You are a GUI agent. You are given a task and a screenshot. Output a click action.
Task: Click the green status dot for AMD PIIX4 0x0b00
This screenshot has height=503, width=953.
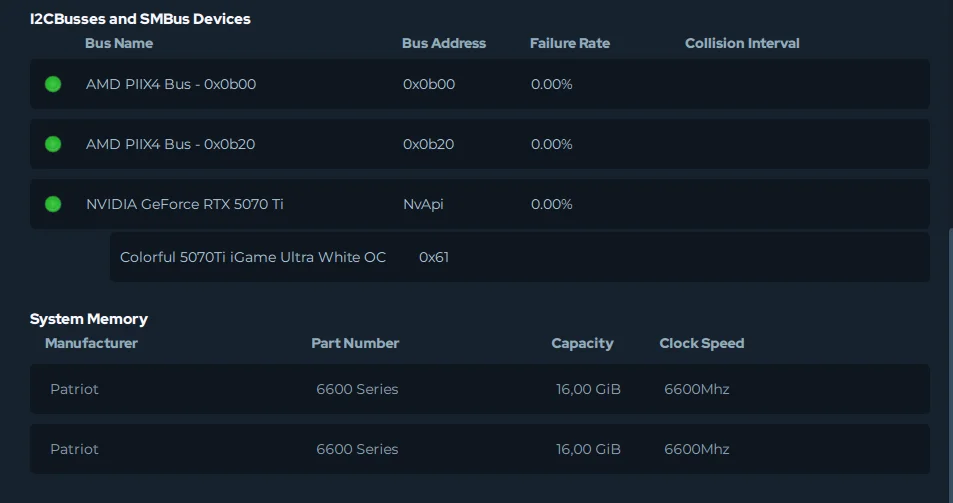click(53, 84)
